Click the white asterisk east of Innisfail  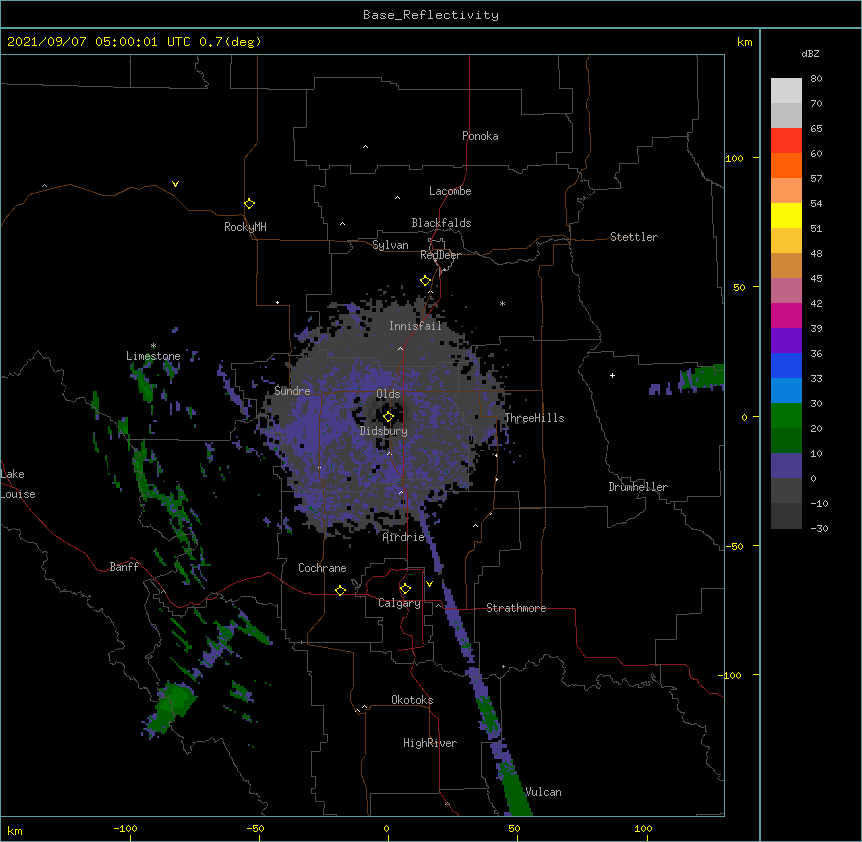pyautogui.click(x=502, y=303)
